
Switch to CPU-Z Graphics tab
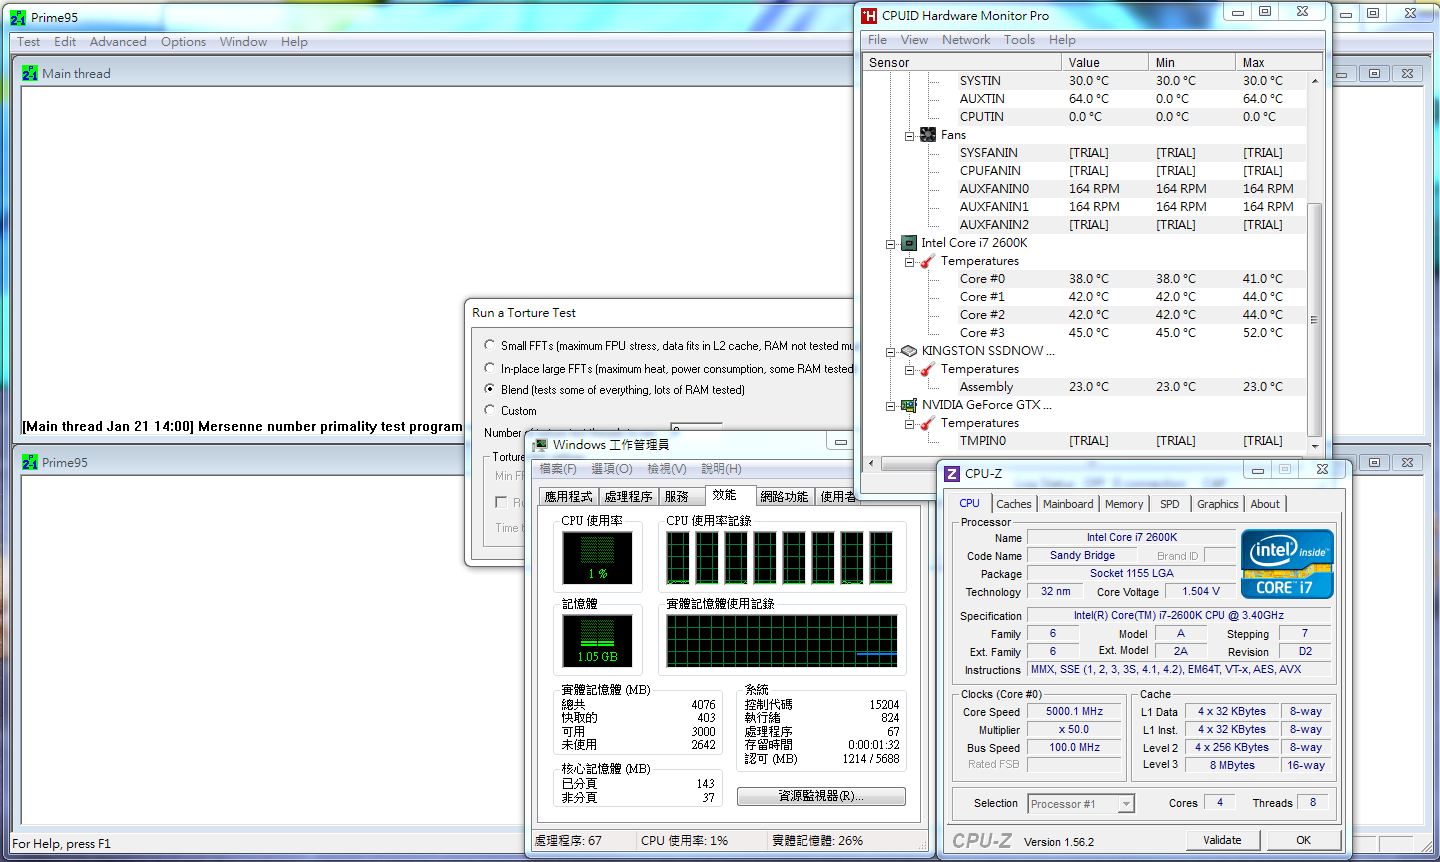(x=1217, y=504)
